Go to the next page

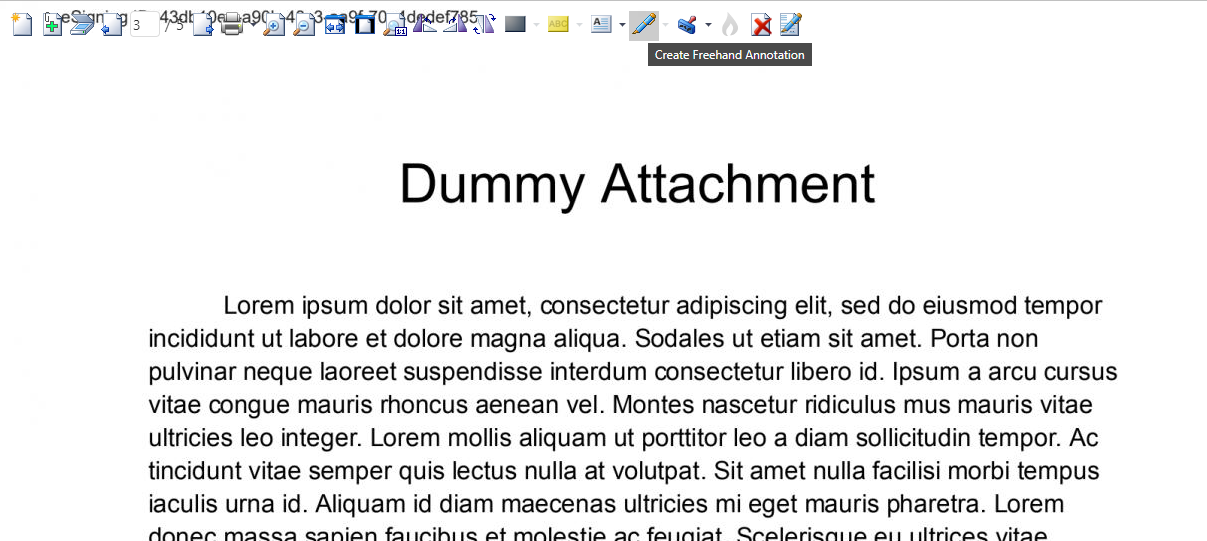[x=203, y=24]
